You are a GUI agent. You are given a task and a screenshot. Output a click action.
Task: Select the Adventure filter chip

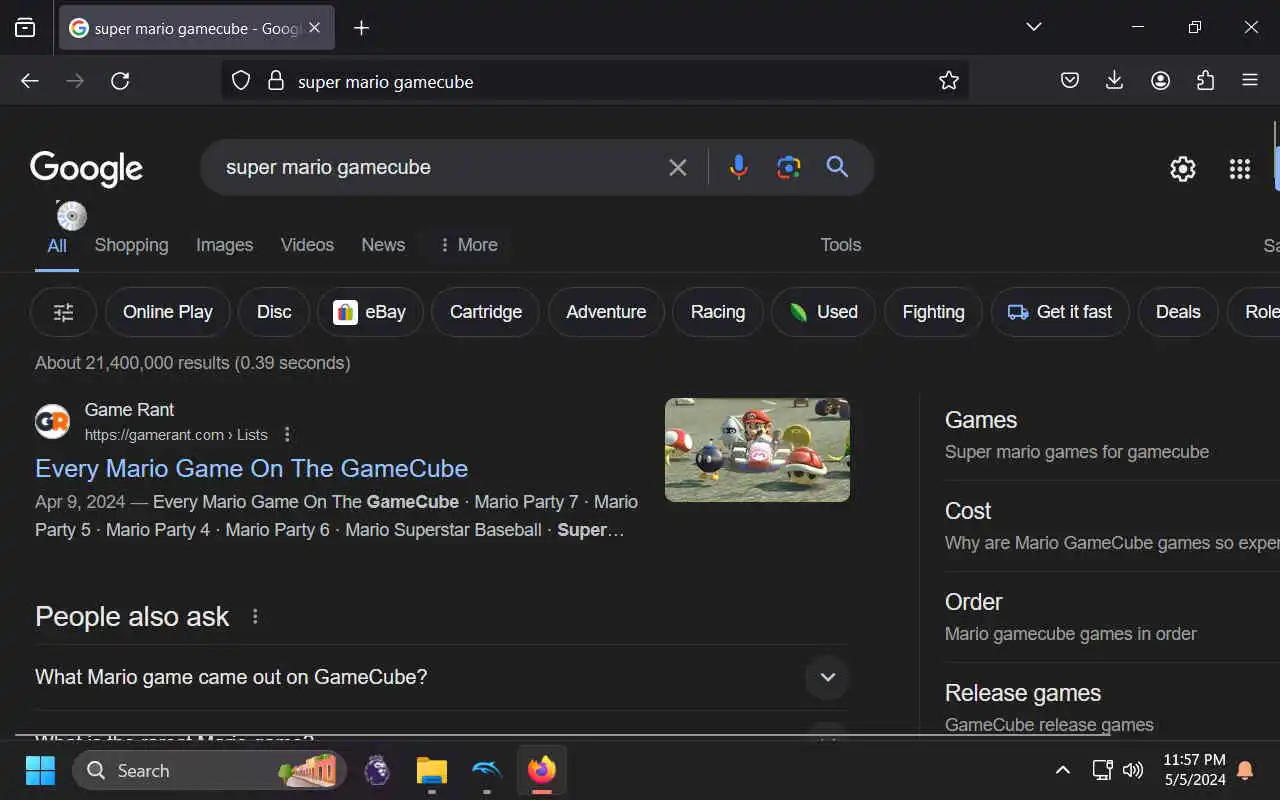pyautogui.click(x=606, y=312)
